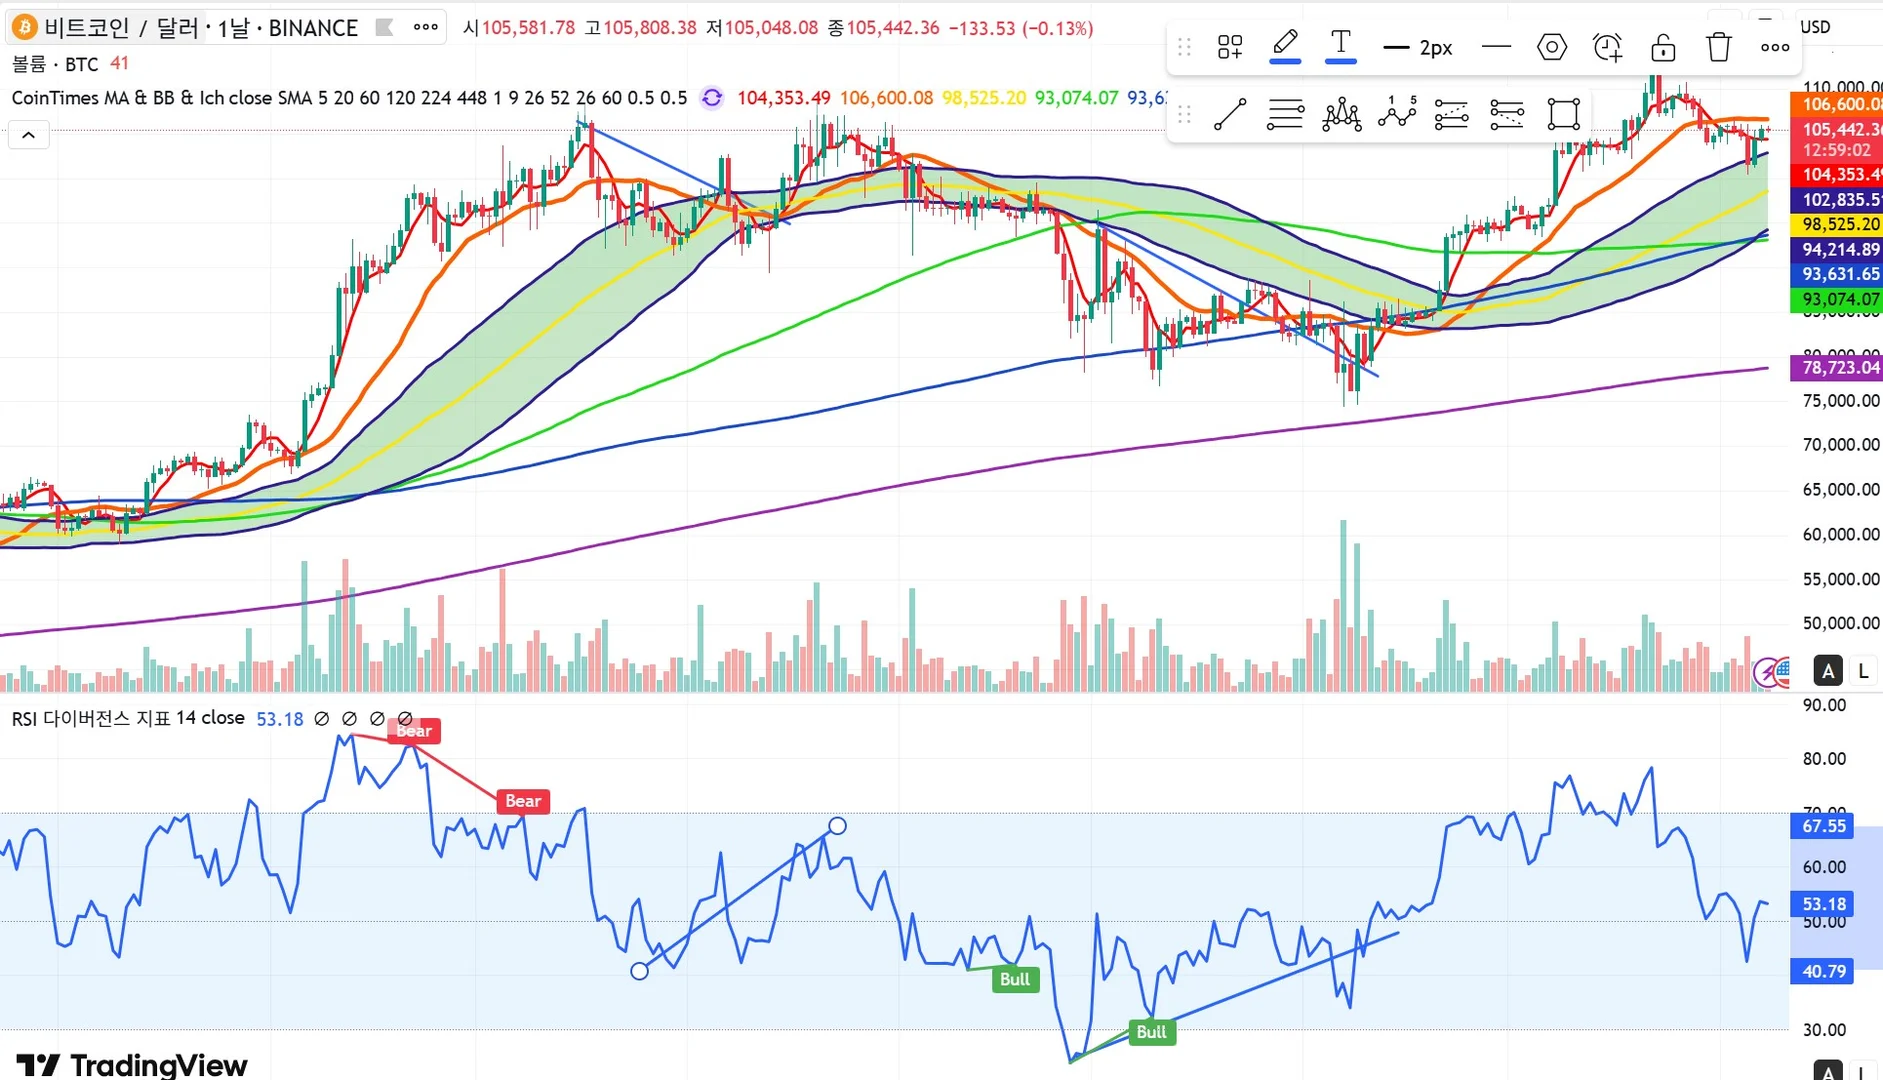1883x1080 pixels.
Task: Select the pitchfork pattern drawing tool
Action: pyautogui.click(x=1341, y=114)
